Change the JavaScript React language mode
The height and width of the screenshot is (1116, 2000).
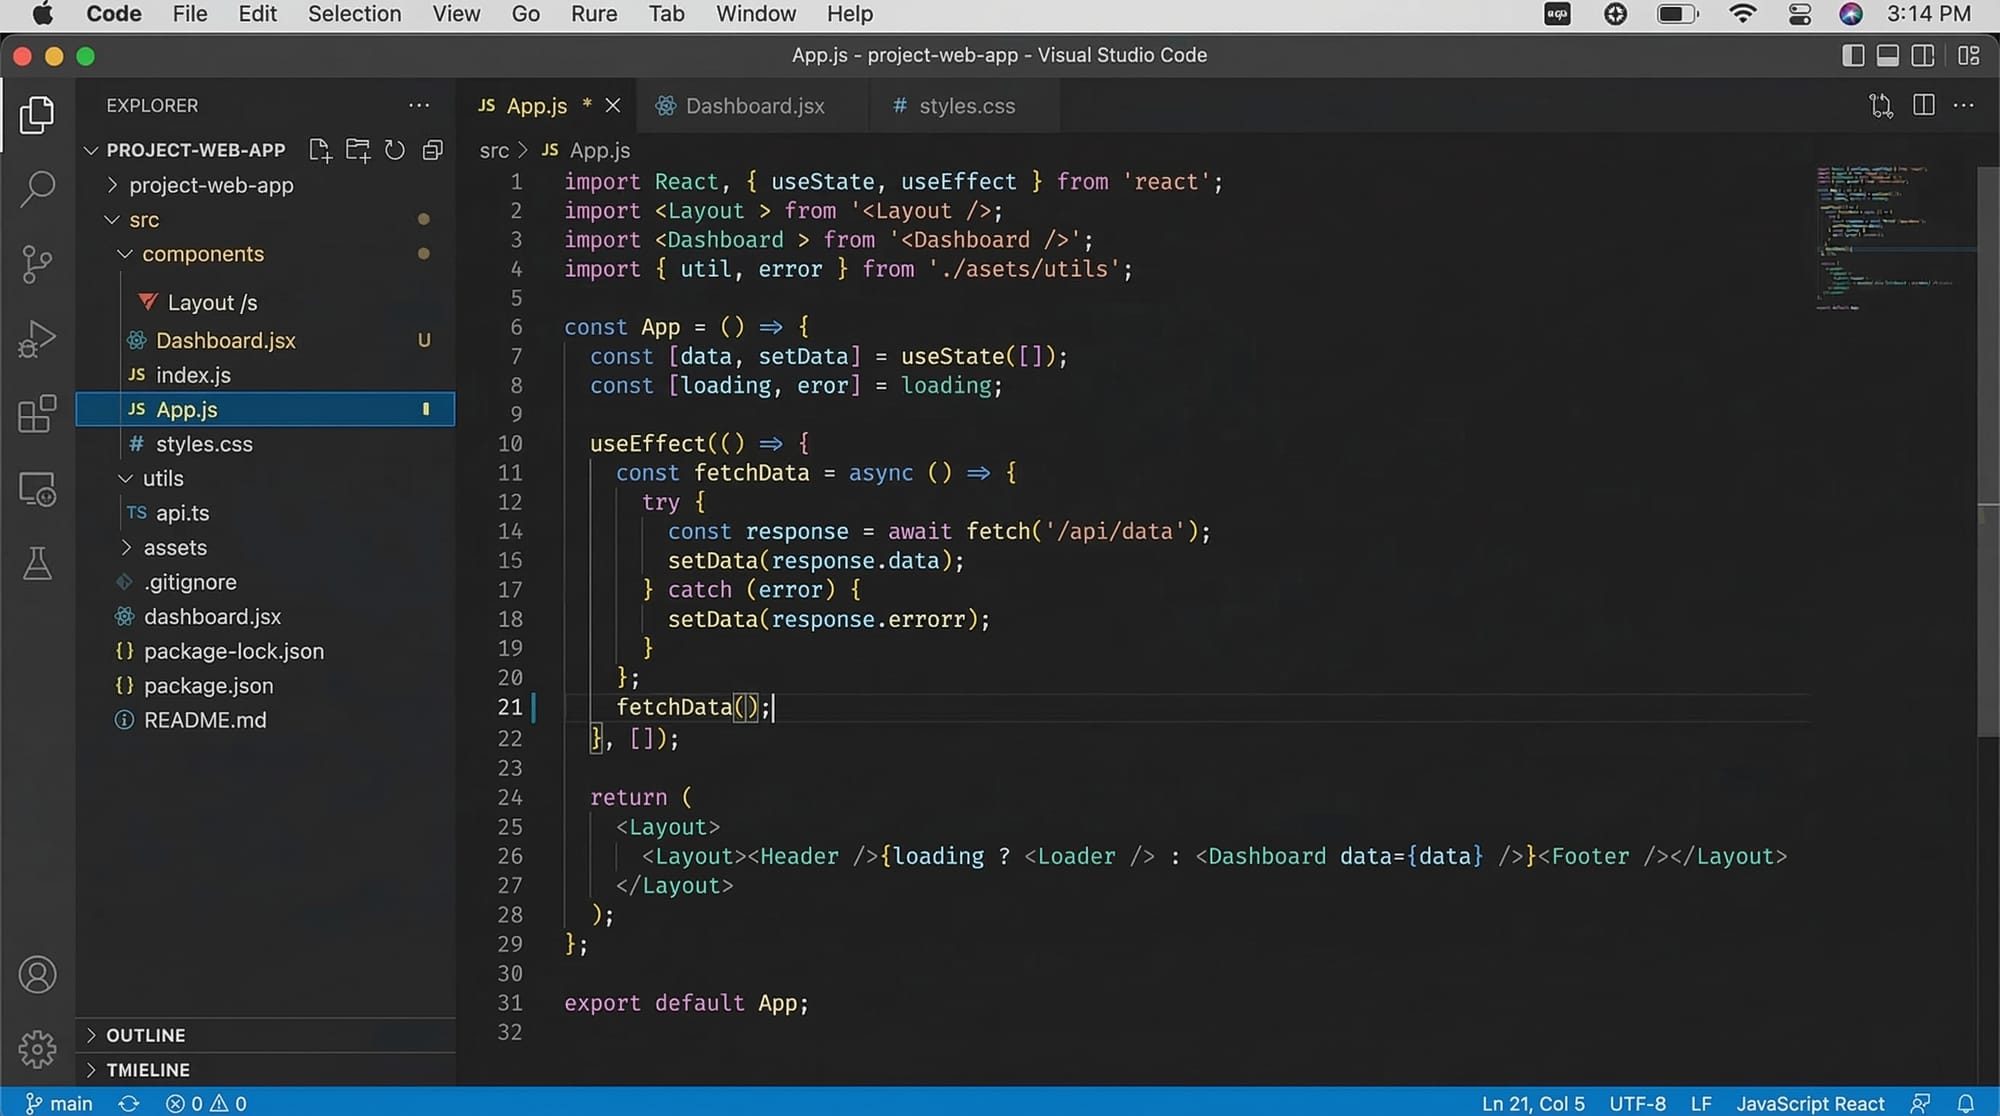pos(1810,1103)
